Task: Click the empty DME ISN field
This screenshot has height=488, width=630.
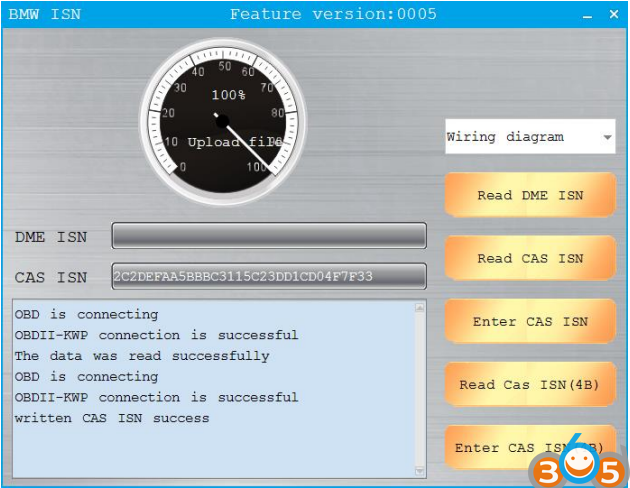Action: coord(269,236)
